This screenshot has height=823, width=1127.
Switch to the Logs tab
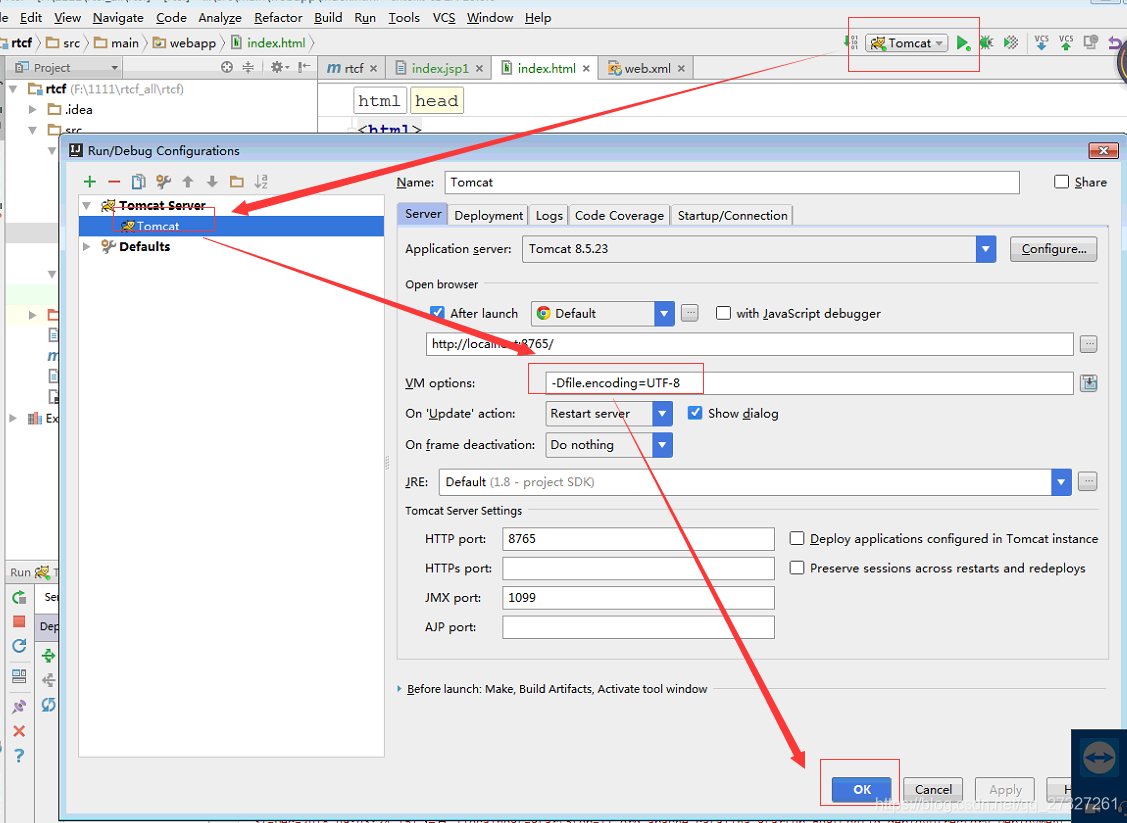point(549,216)
